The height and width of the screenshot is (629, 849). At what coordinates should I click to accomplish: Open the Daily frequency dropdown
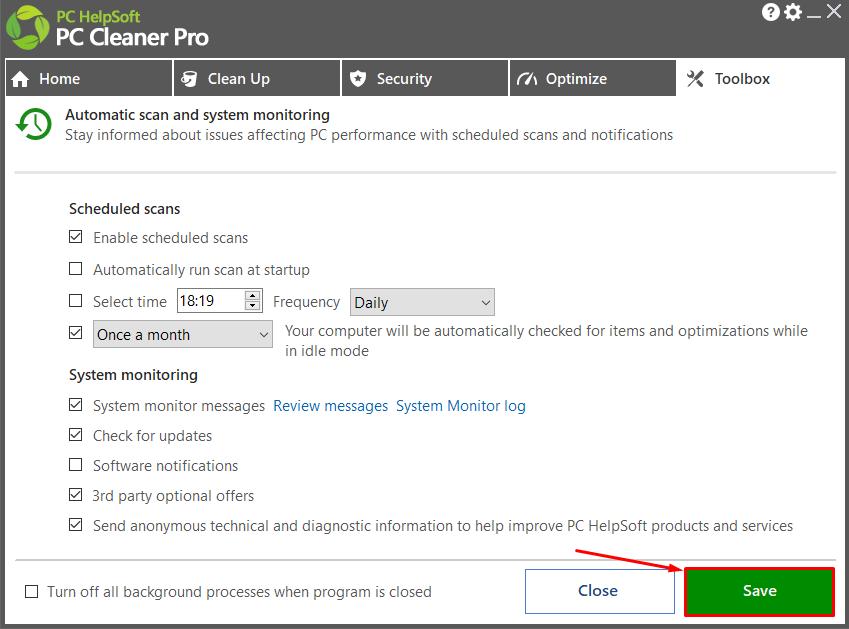coord(422,302)
